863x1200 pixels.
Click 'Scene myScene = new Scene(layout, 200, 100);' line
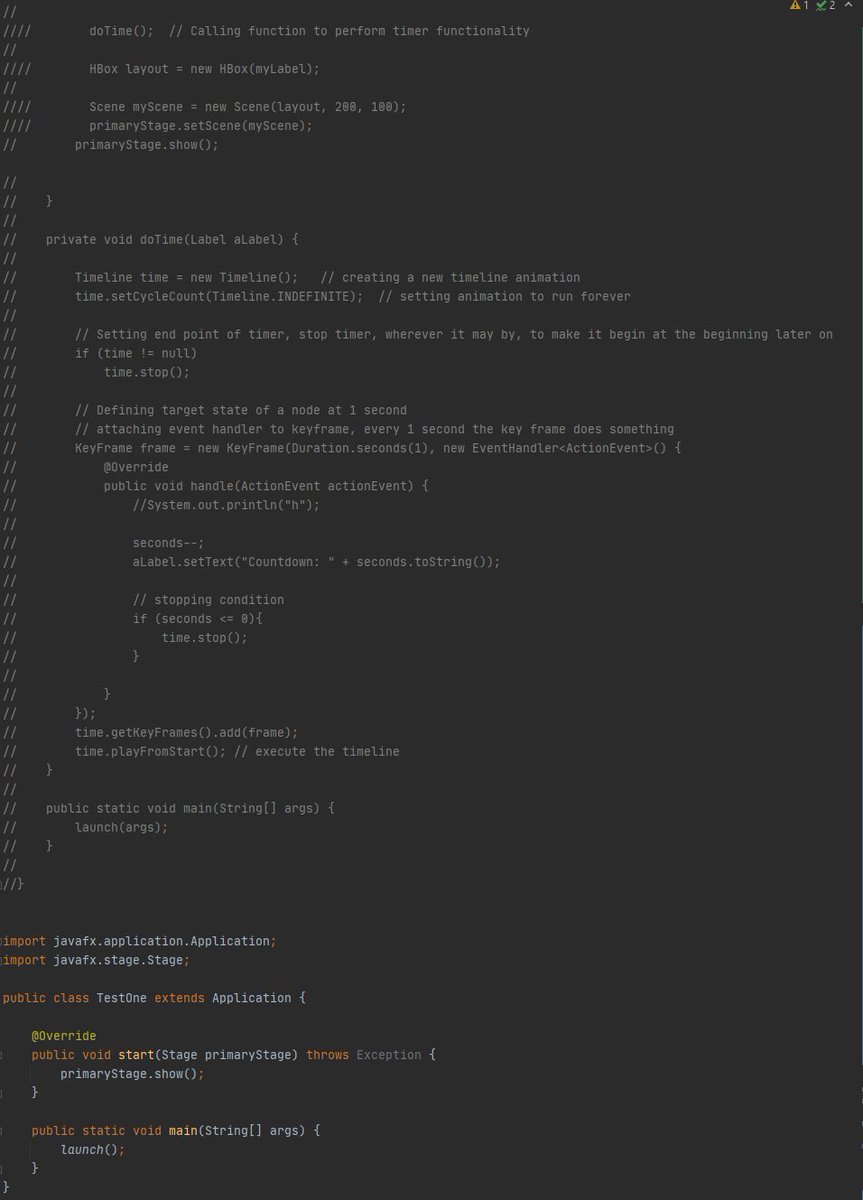pyautogui.click(x=248, y=107)
